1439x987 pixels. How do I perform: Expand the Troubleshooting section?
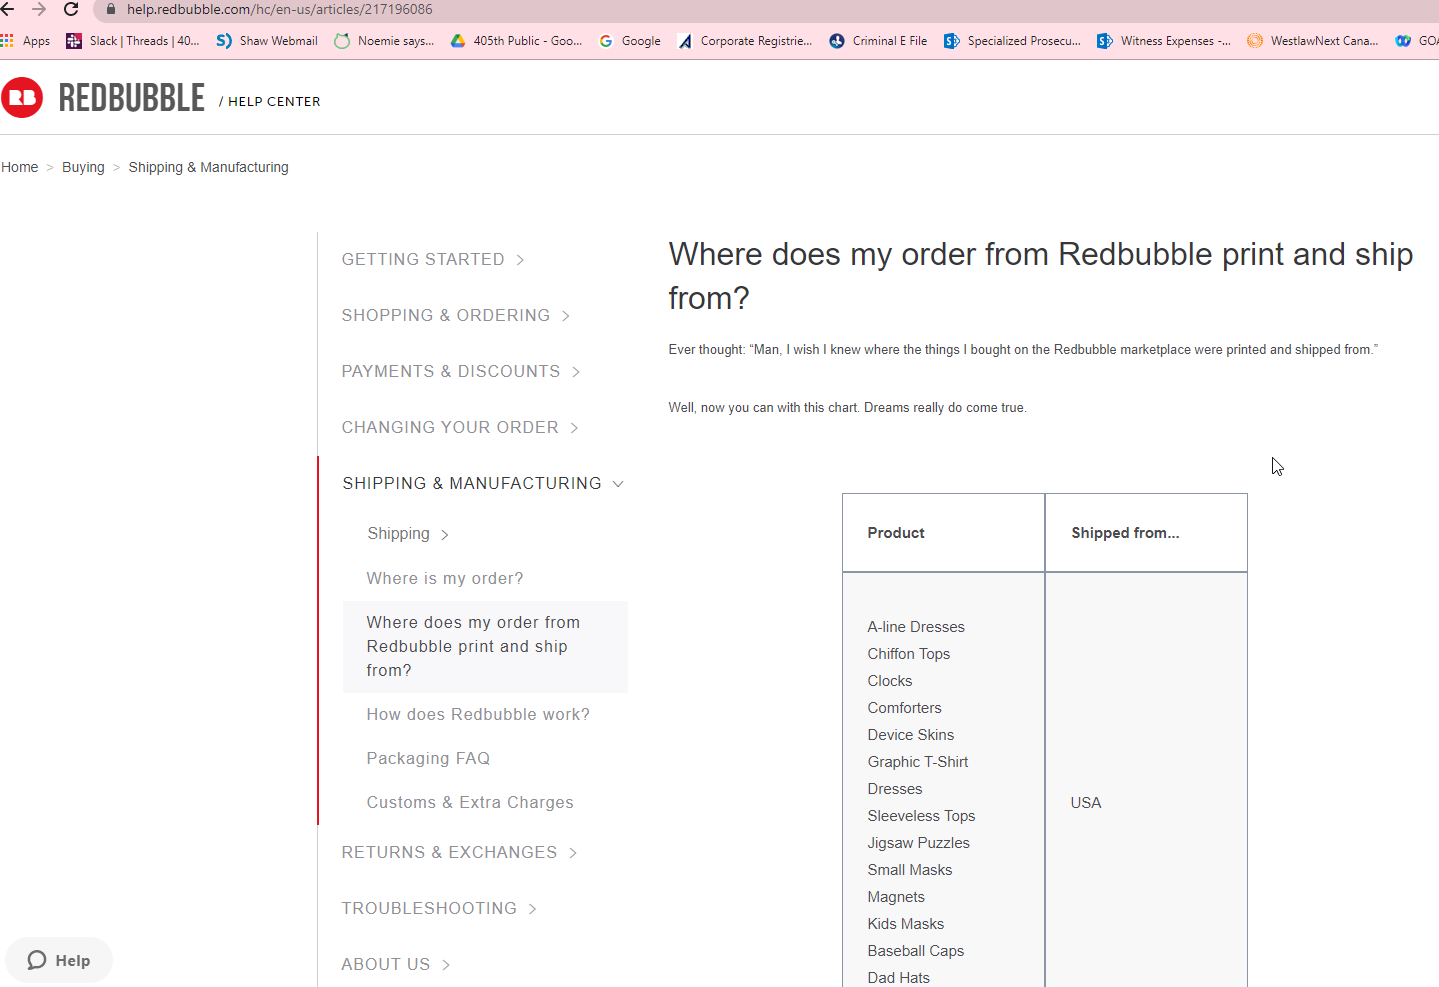point(439,908)
